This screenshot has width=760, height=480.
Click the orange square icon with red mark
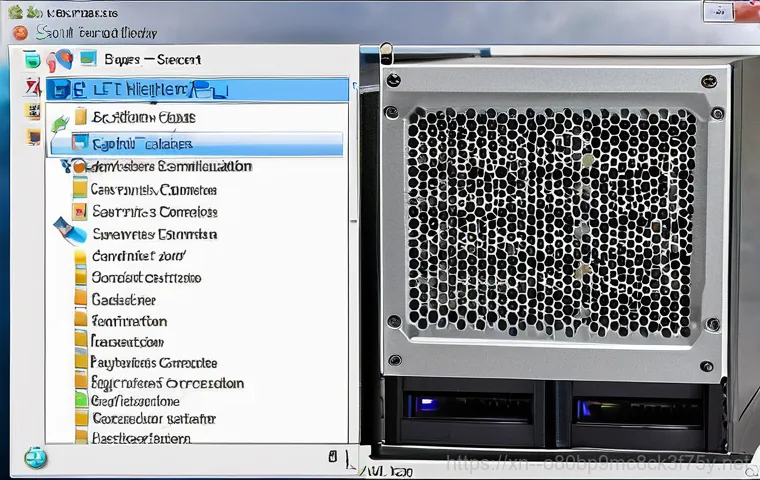[79, 211]
